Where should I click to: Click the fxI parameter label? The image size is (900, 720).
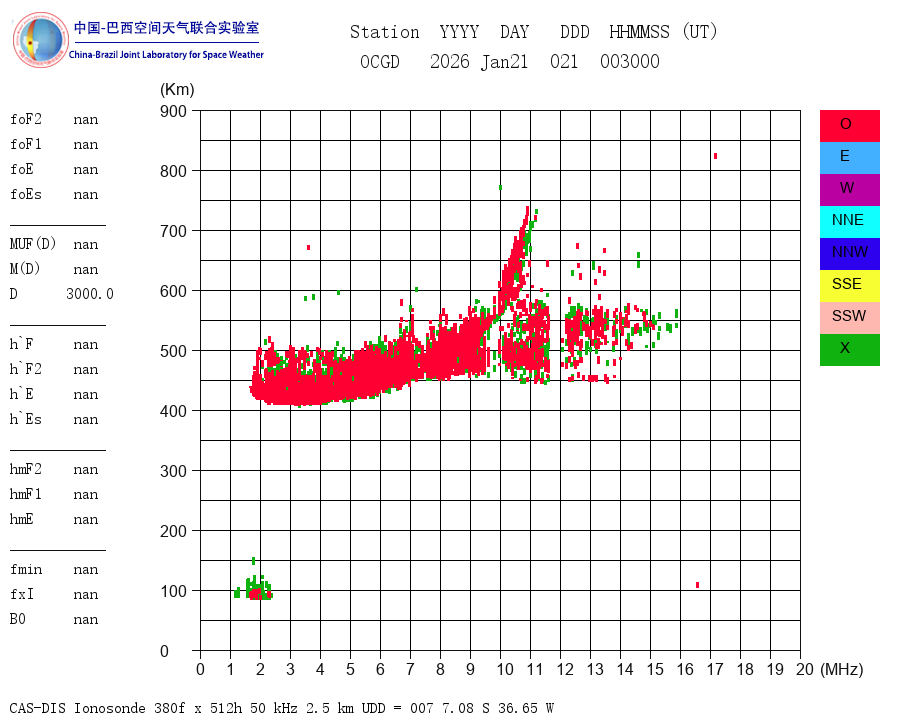22,594
